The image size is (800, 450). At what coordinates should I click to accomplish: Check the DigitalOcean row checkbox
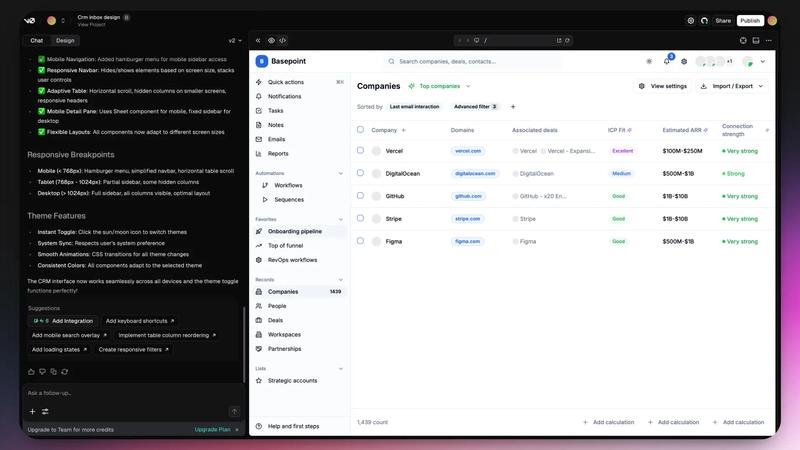[360, 173]
